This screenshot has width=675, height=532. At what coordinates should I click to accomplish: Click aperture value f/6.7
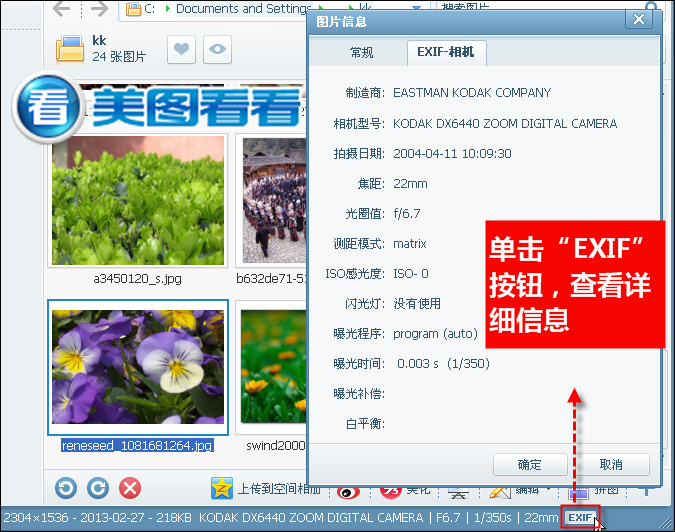tap(407, 213)
